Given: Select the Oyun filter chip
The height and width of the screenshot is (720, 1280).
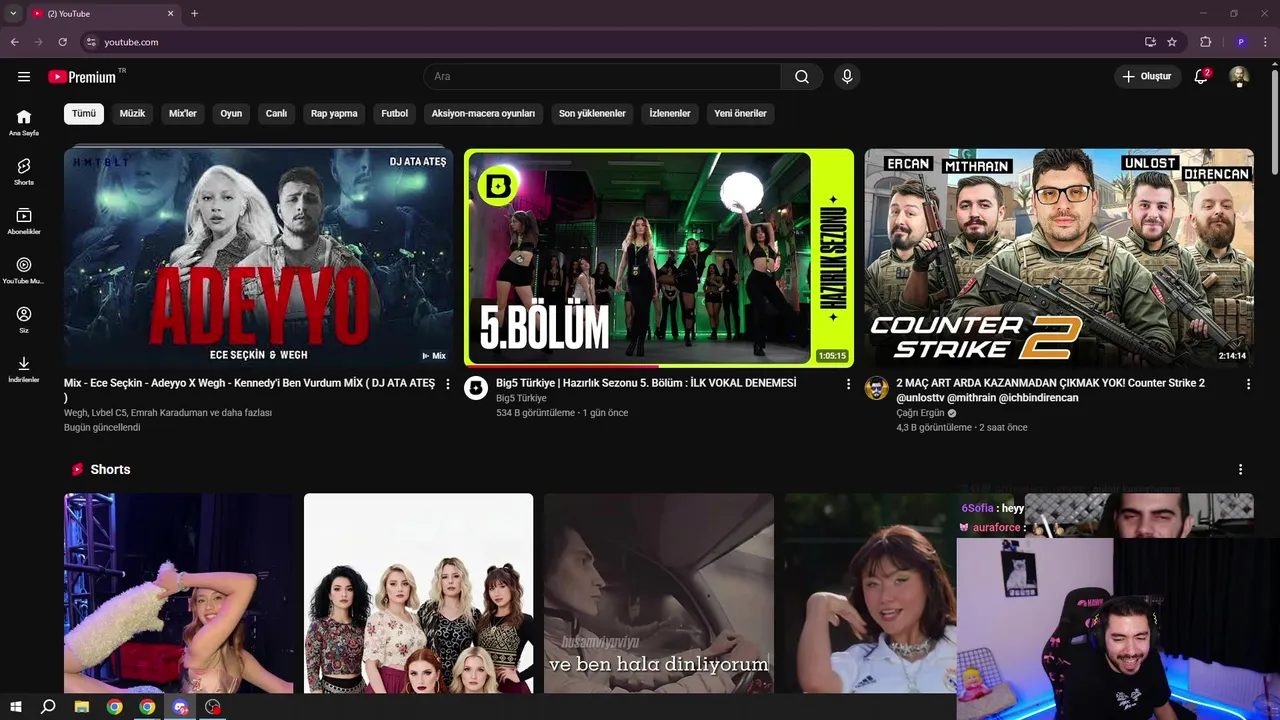Looking at the screenshot, I should point(231,114).
